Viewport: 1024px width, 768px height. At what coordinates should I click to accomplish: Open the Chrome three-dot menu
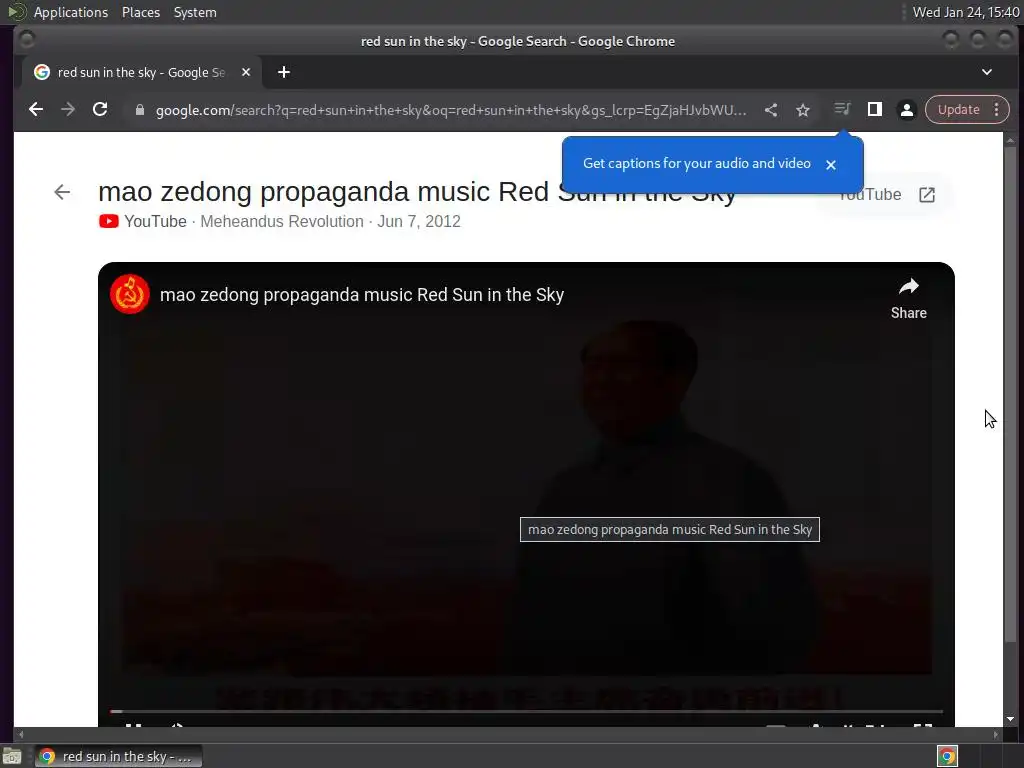(997, 110)
